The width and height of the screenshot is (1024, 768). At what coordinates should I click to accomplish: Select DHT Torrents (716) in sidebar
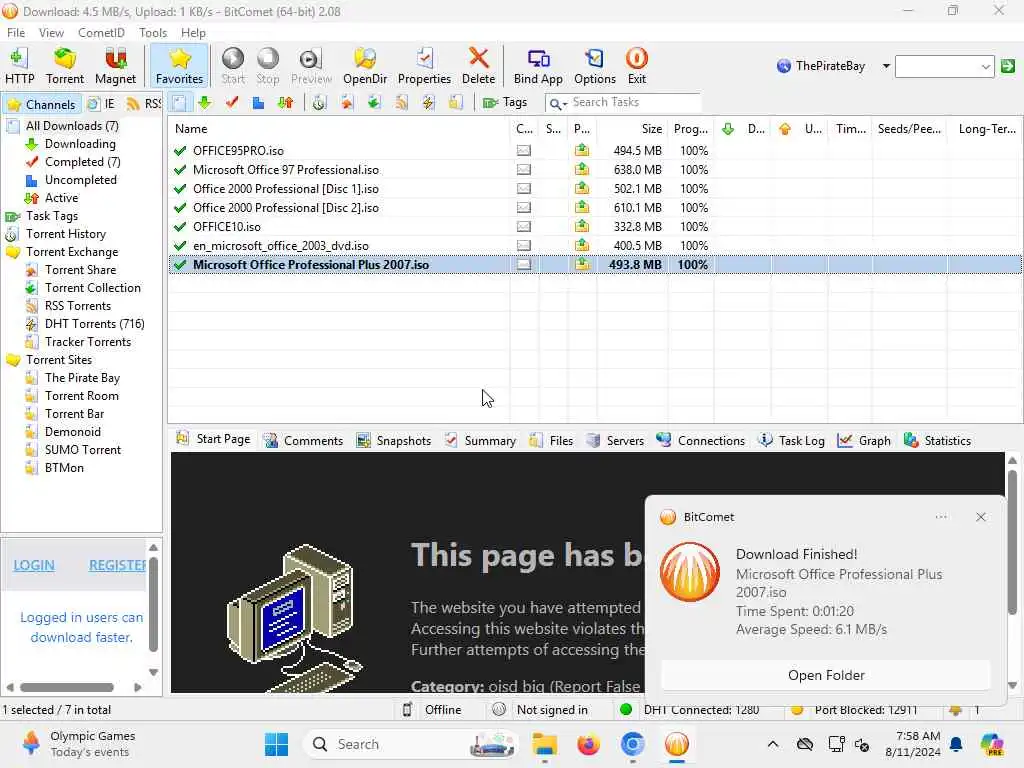click(94, 324)
